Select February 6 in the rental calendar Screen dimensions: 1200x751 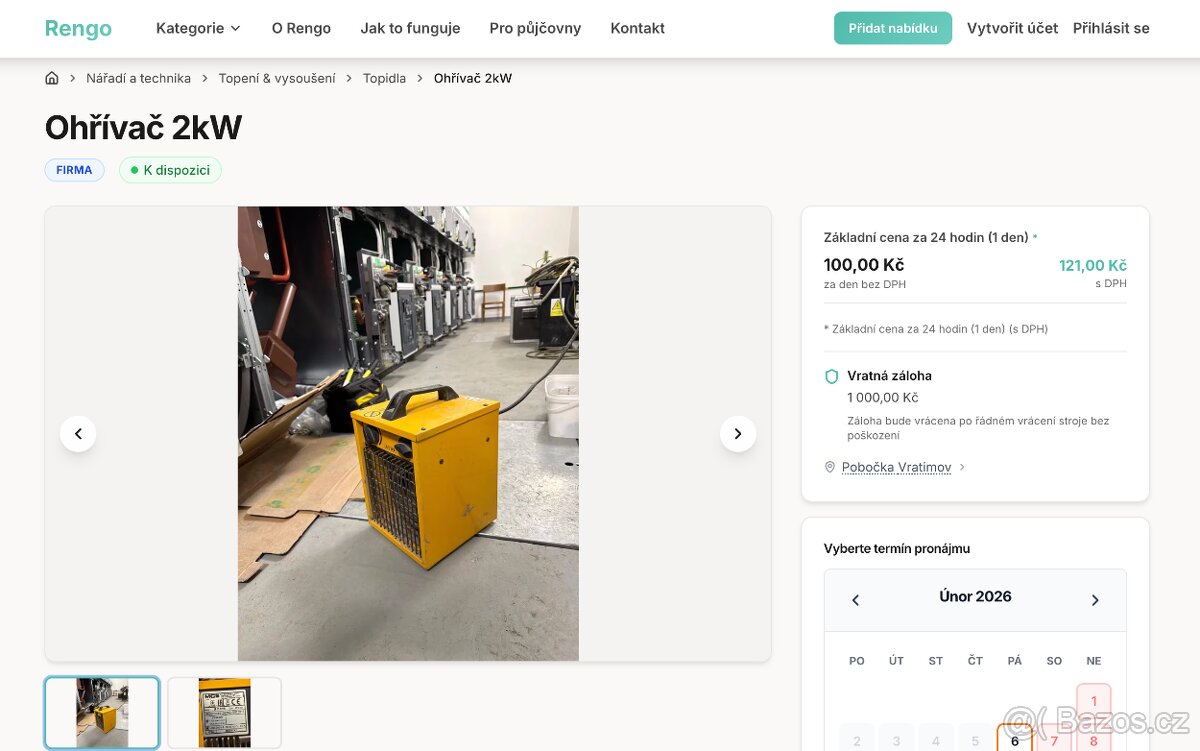[1014, 742]
